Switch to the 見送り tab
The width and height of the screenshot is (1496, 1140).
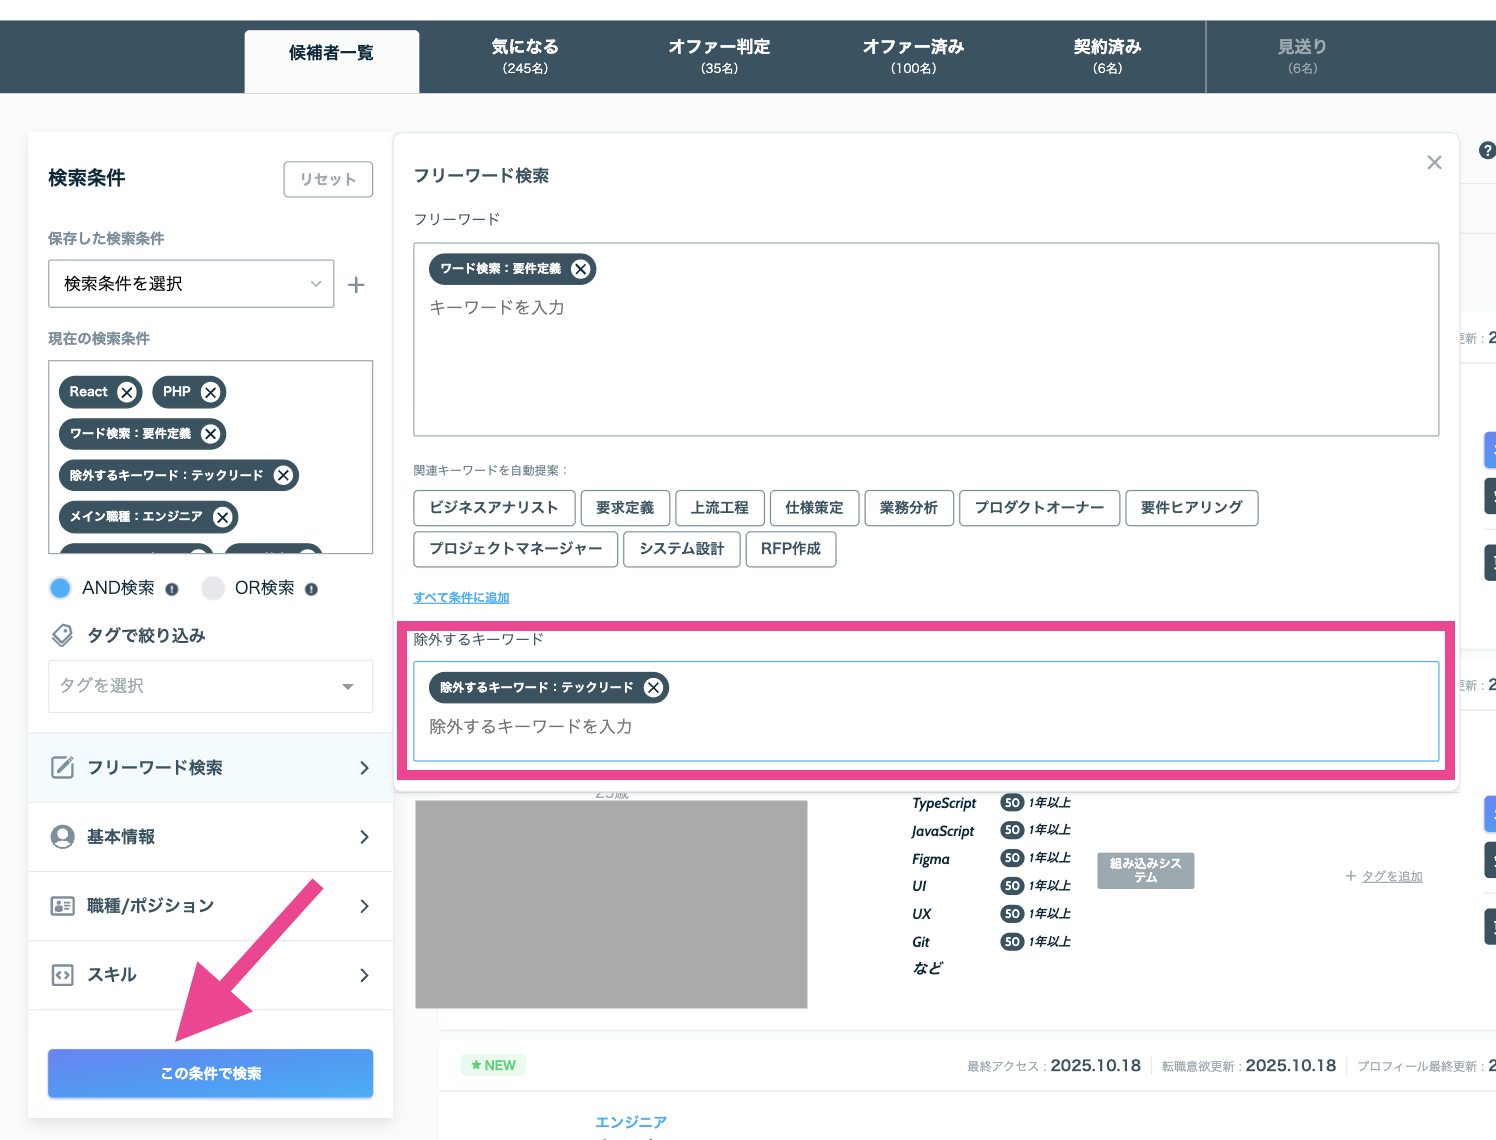(x=1302, y=57)
